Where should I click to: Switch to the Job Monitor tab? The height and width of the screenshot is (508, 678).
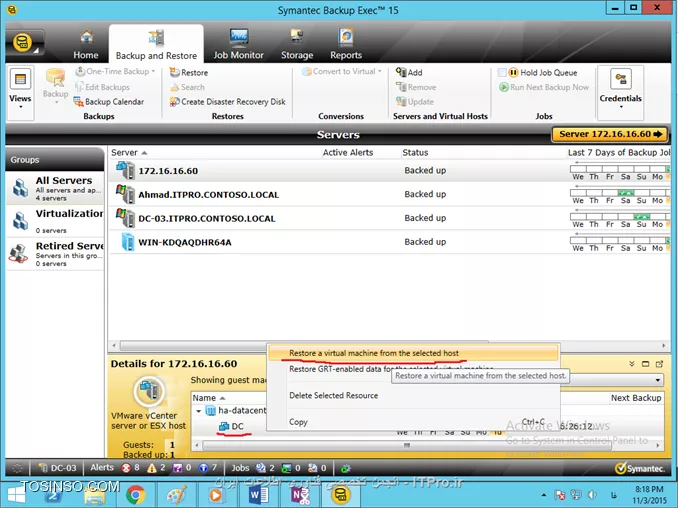238,45
